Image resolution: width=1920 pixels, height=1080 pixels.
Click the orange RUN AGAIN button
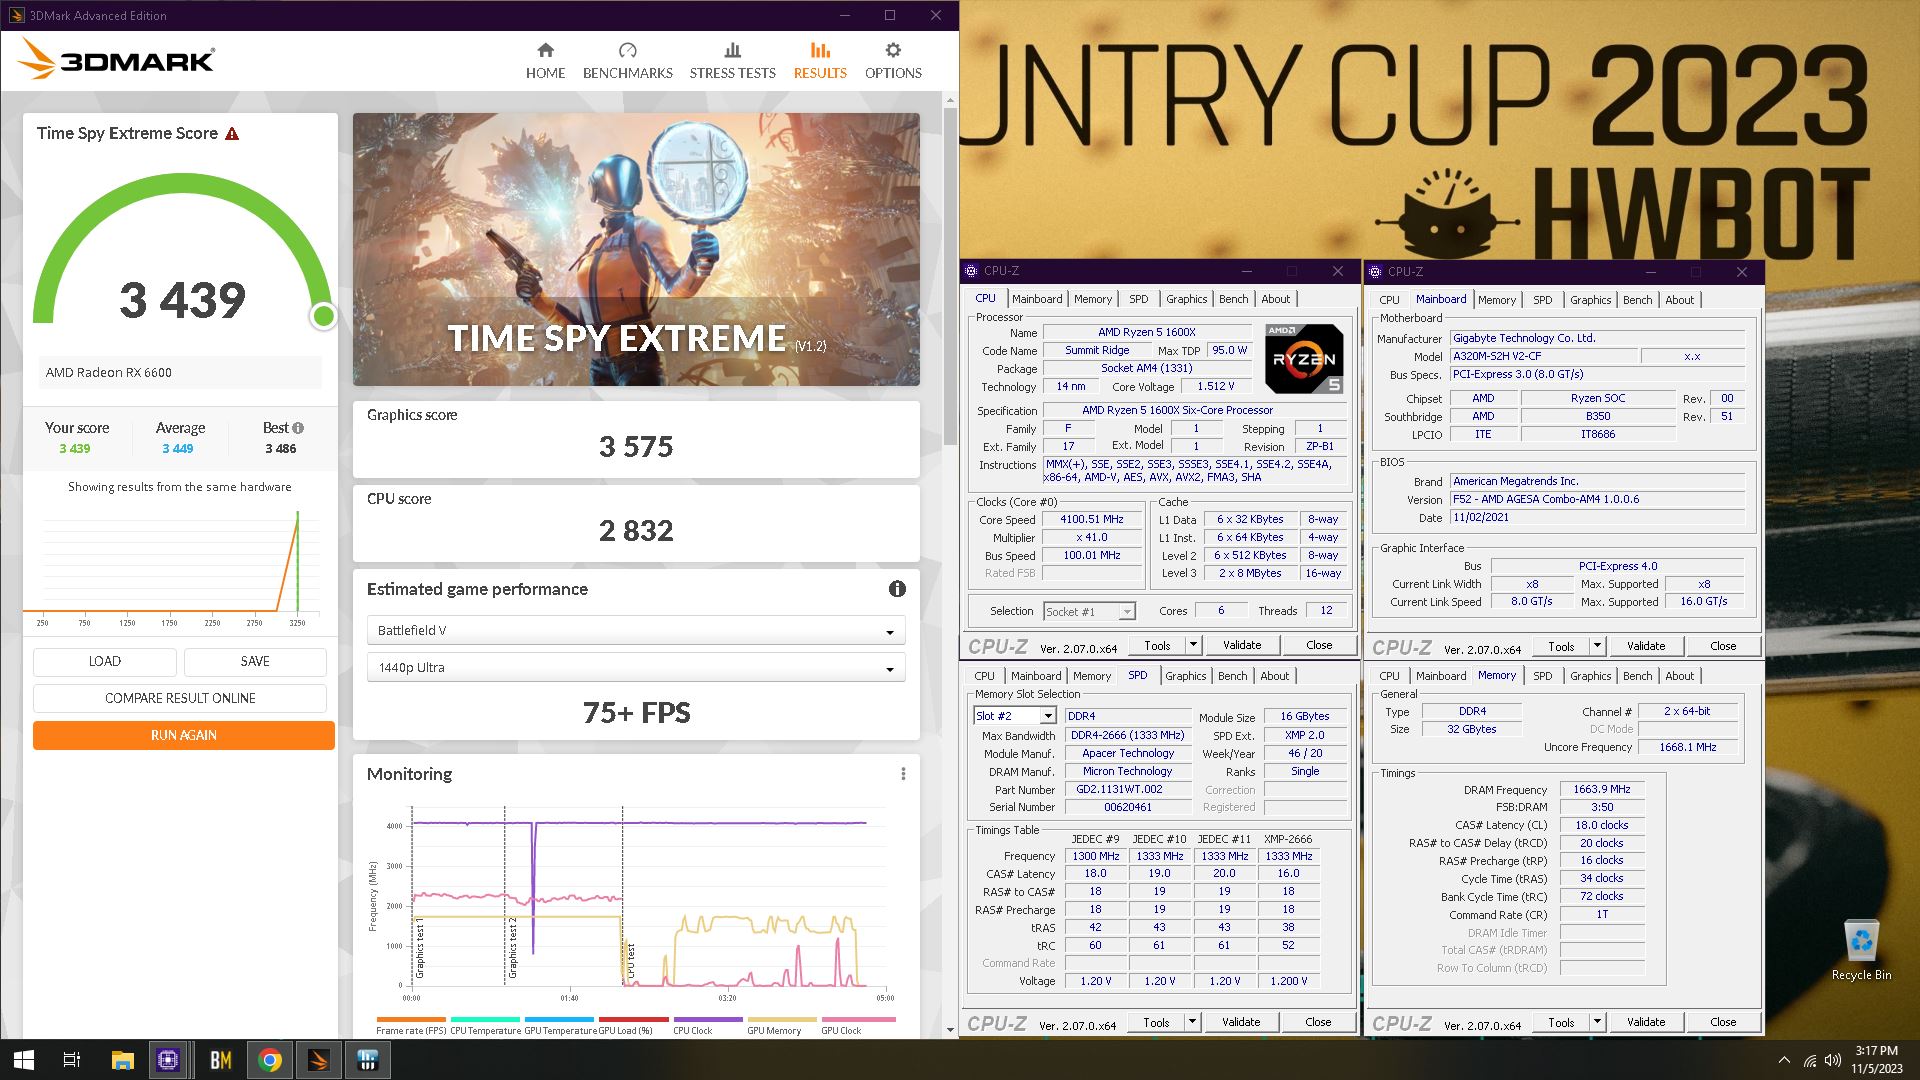click(x=184, y=735)
